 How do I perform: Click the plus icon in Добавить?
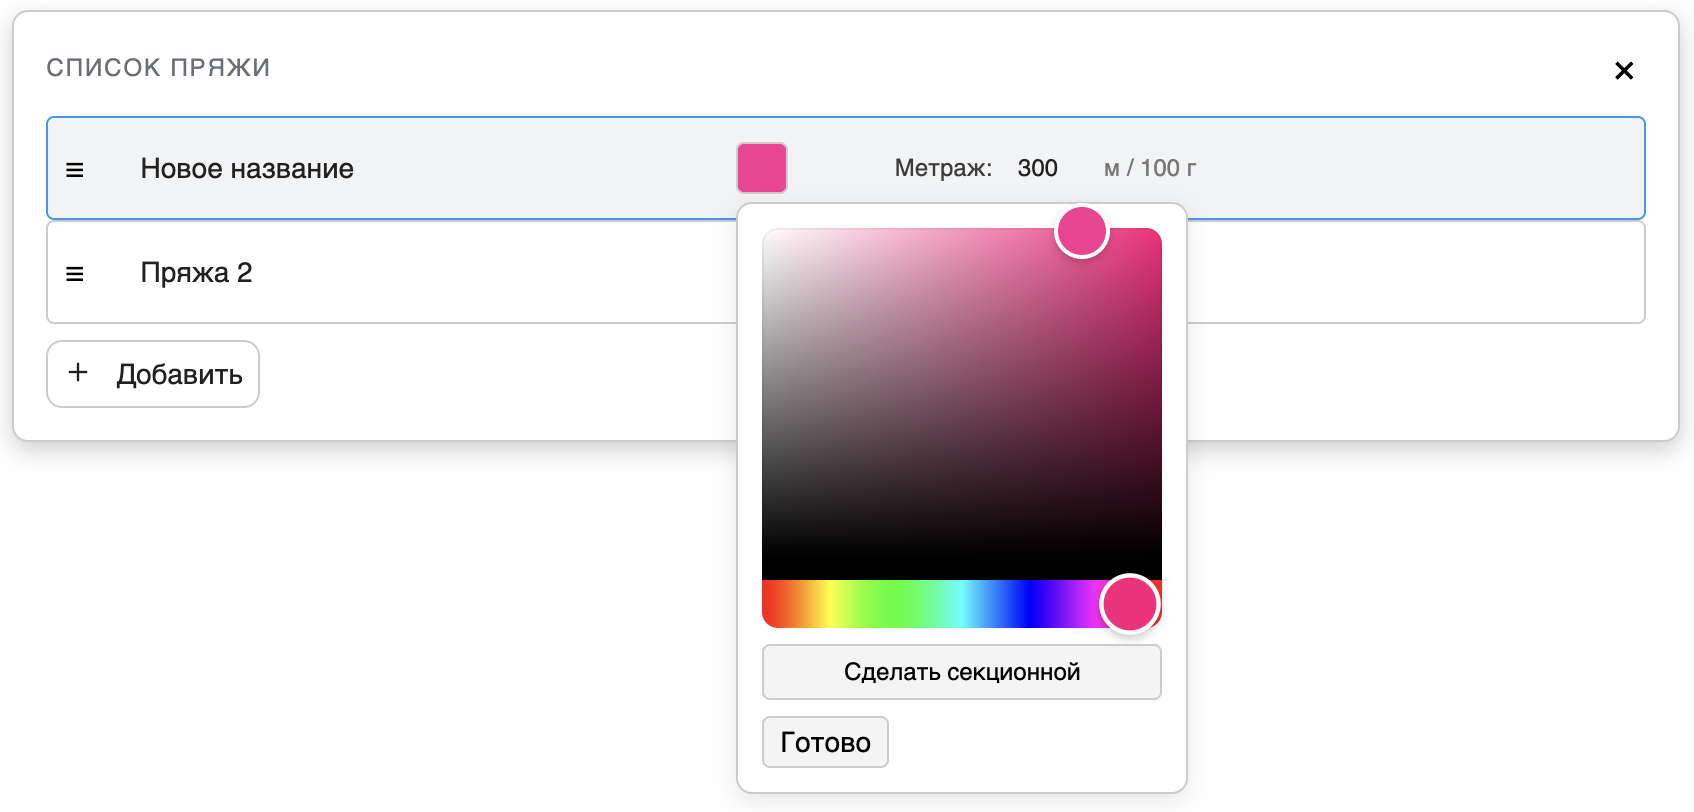pos(78,373)
